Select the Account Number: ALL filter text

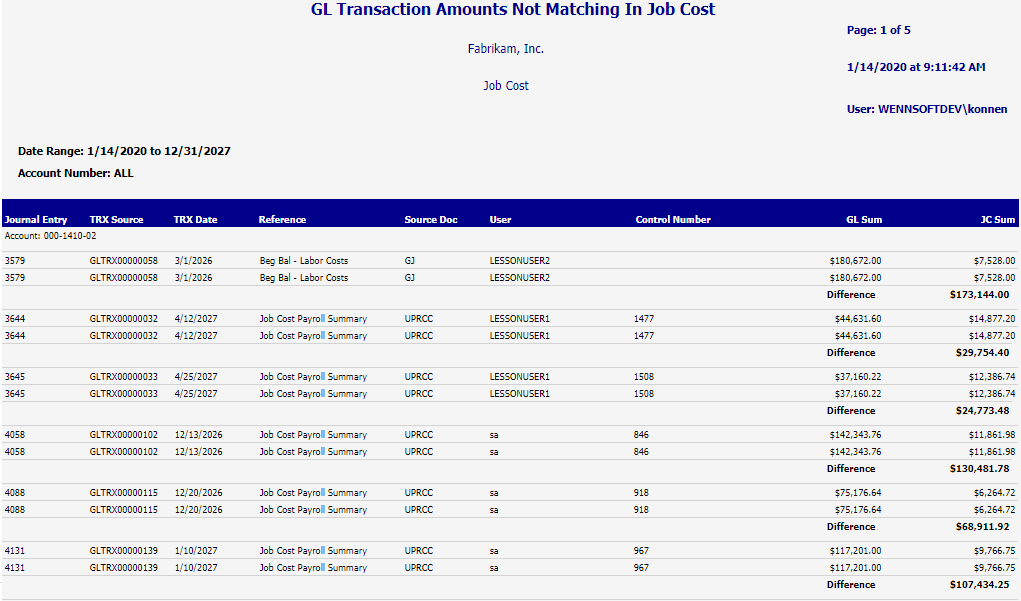coord(75,173)
